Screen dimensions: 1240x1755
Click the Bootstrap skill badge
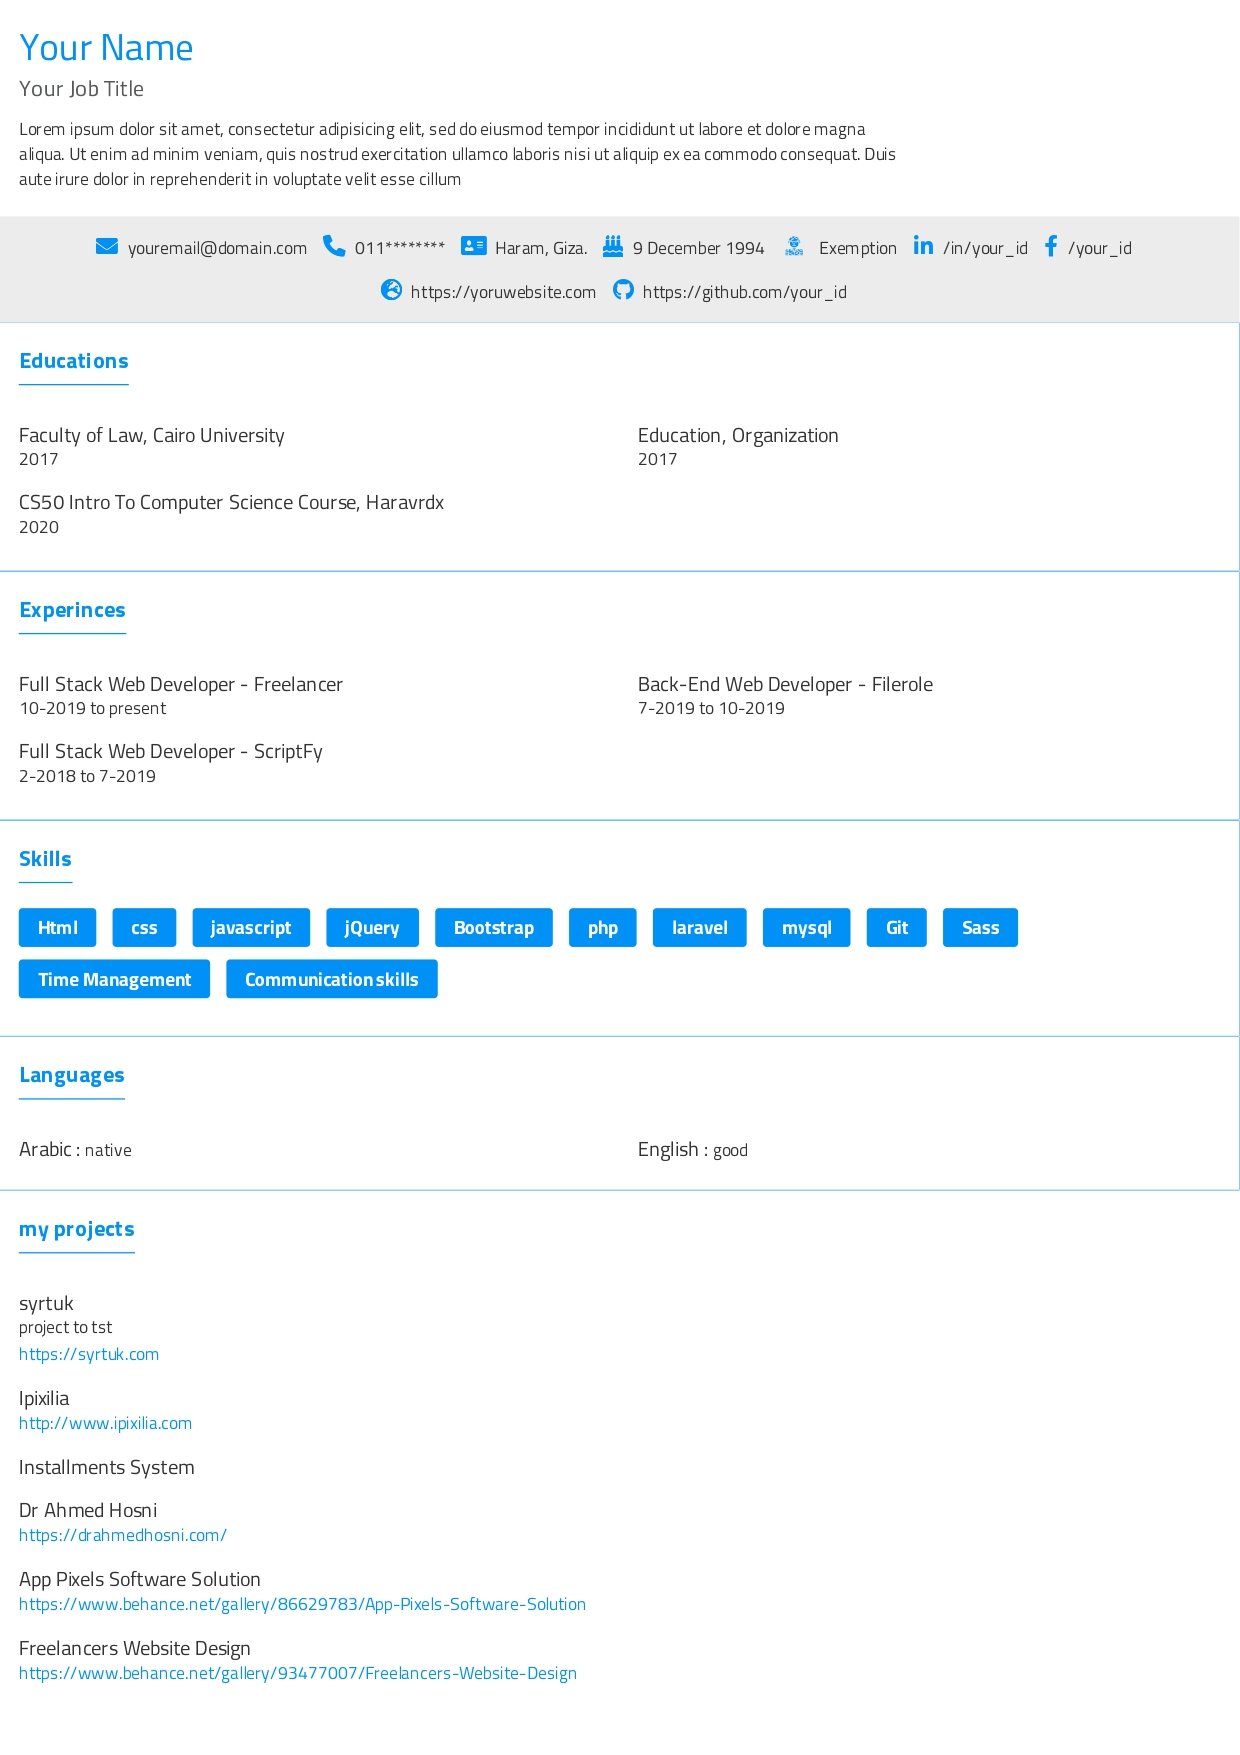pos(493,928)
